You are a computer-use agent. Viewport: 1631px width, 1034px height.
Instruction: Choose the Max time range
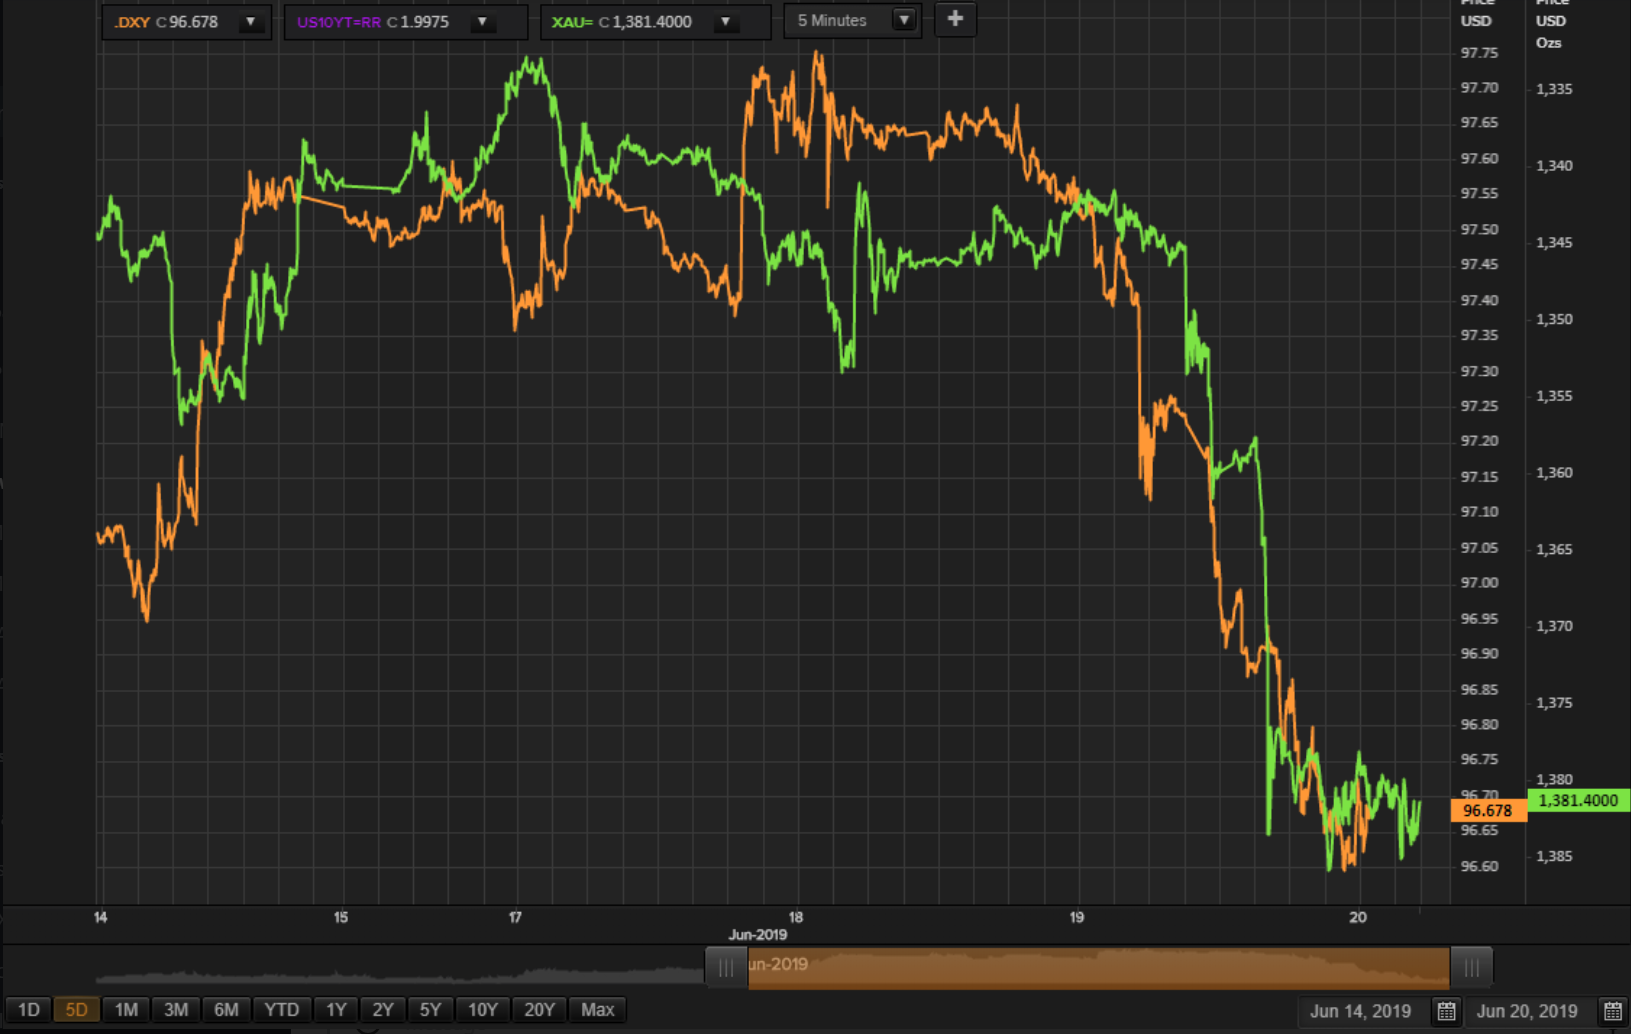(x=598, y=1010)
